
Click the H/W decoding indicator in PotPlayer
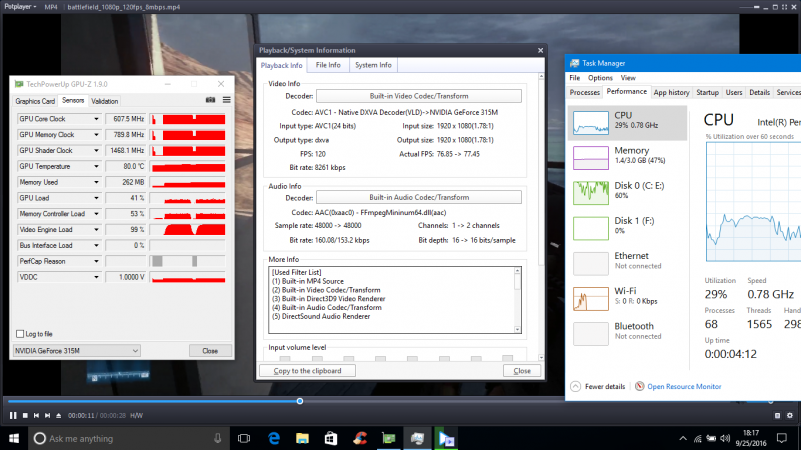136,416
